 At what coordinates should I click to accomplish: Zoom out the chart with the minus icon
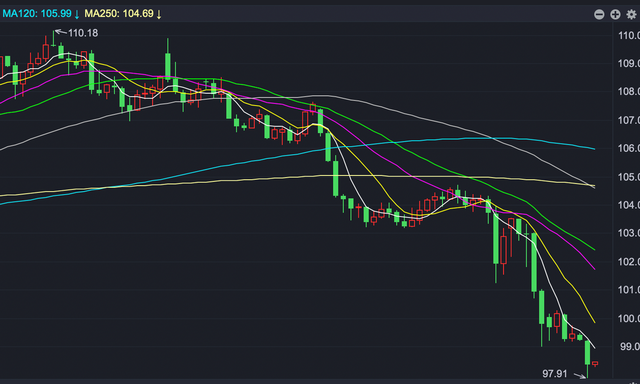click(x=599, y=15)
